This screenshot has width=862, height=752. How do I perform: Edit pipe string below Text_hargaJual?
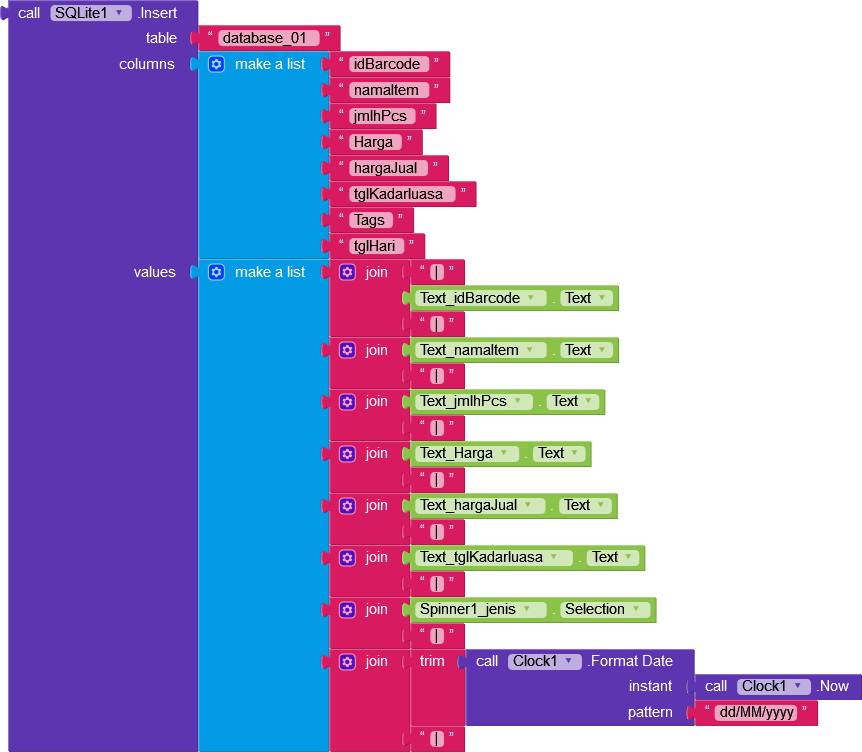tap(436, 532)
